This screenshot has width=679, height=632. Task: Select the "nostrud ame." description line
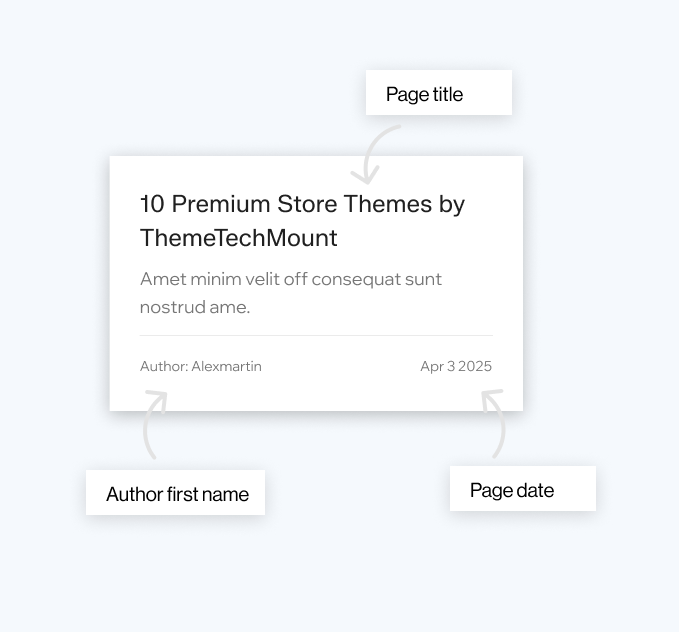coord(195,307)
